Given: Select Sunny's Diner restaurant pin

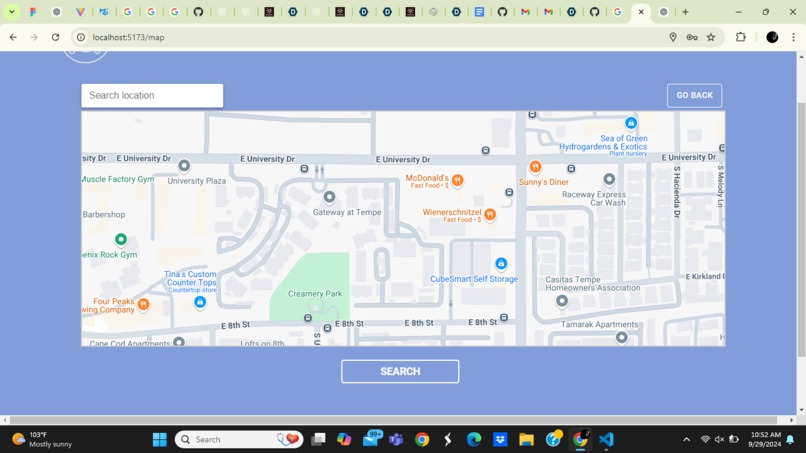Looking at the screenshot, I should click(x=535, y=167).
